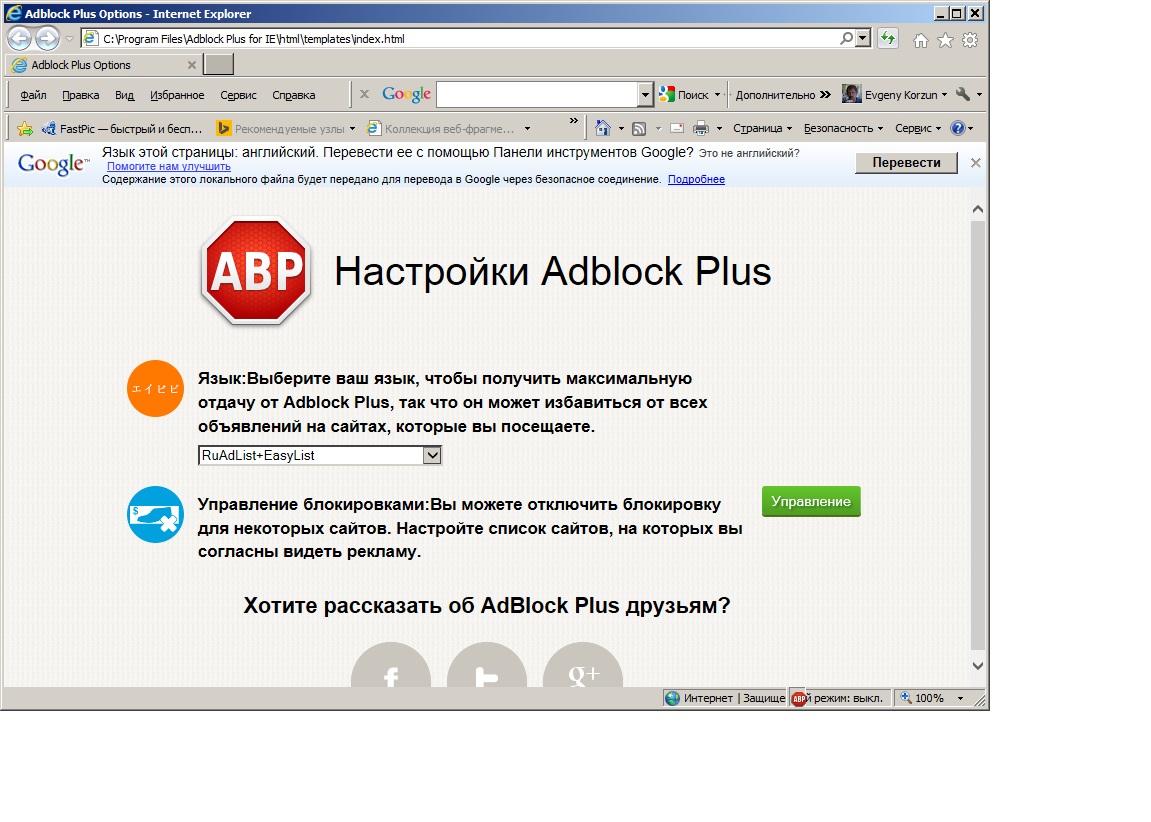Open the Файл menu
This screenshot has height=822, width=1151.
33,95
